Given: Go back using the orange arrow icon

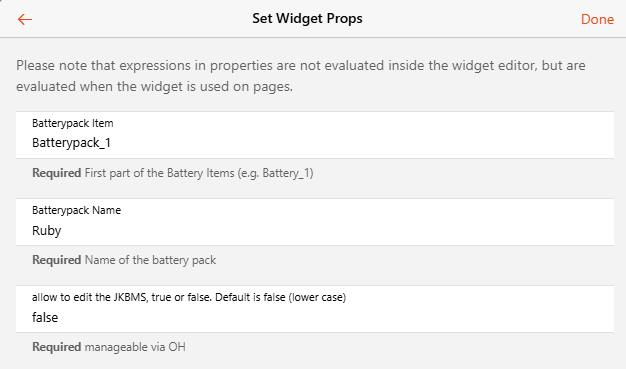Looking at the screenshot, I should point(25,19).
